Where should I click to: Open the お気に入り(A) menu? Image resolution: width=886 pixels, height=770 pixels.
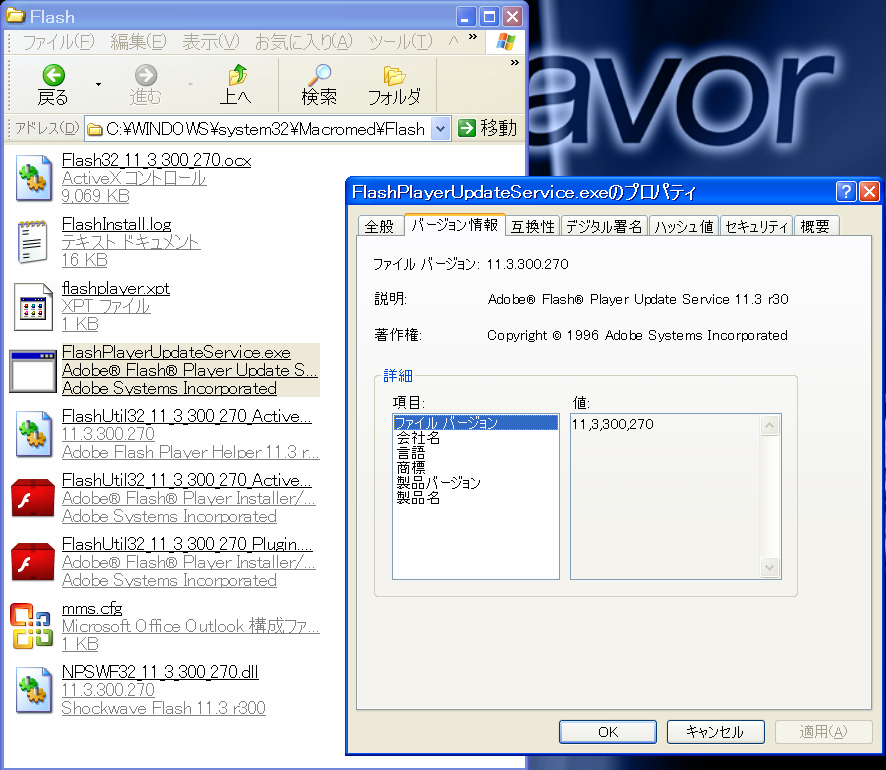click(303, 42)
